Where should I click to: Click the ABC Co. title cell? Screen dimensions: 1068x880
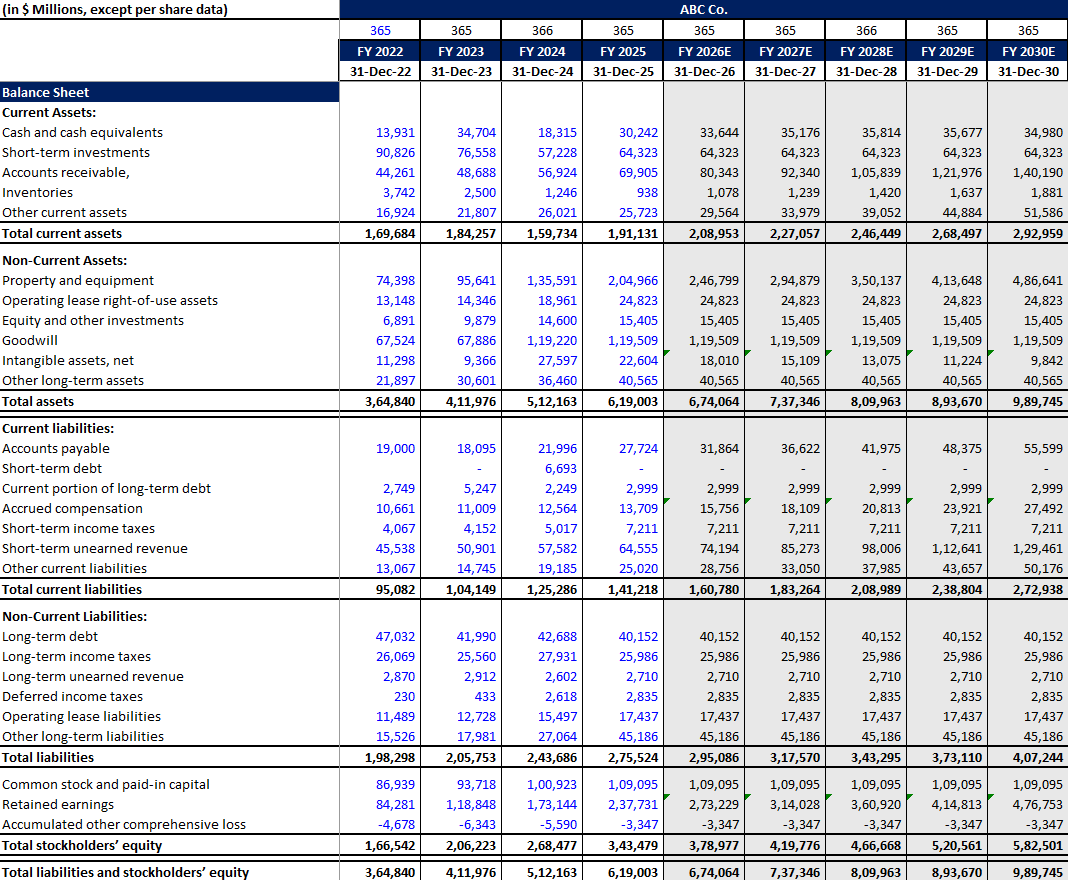point(703,8)
